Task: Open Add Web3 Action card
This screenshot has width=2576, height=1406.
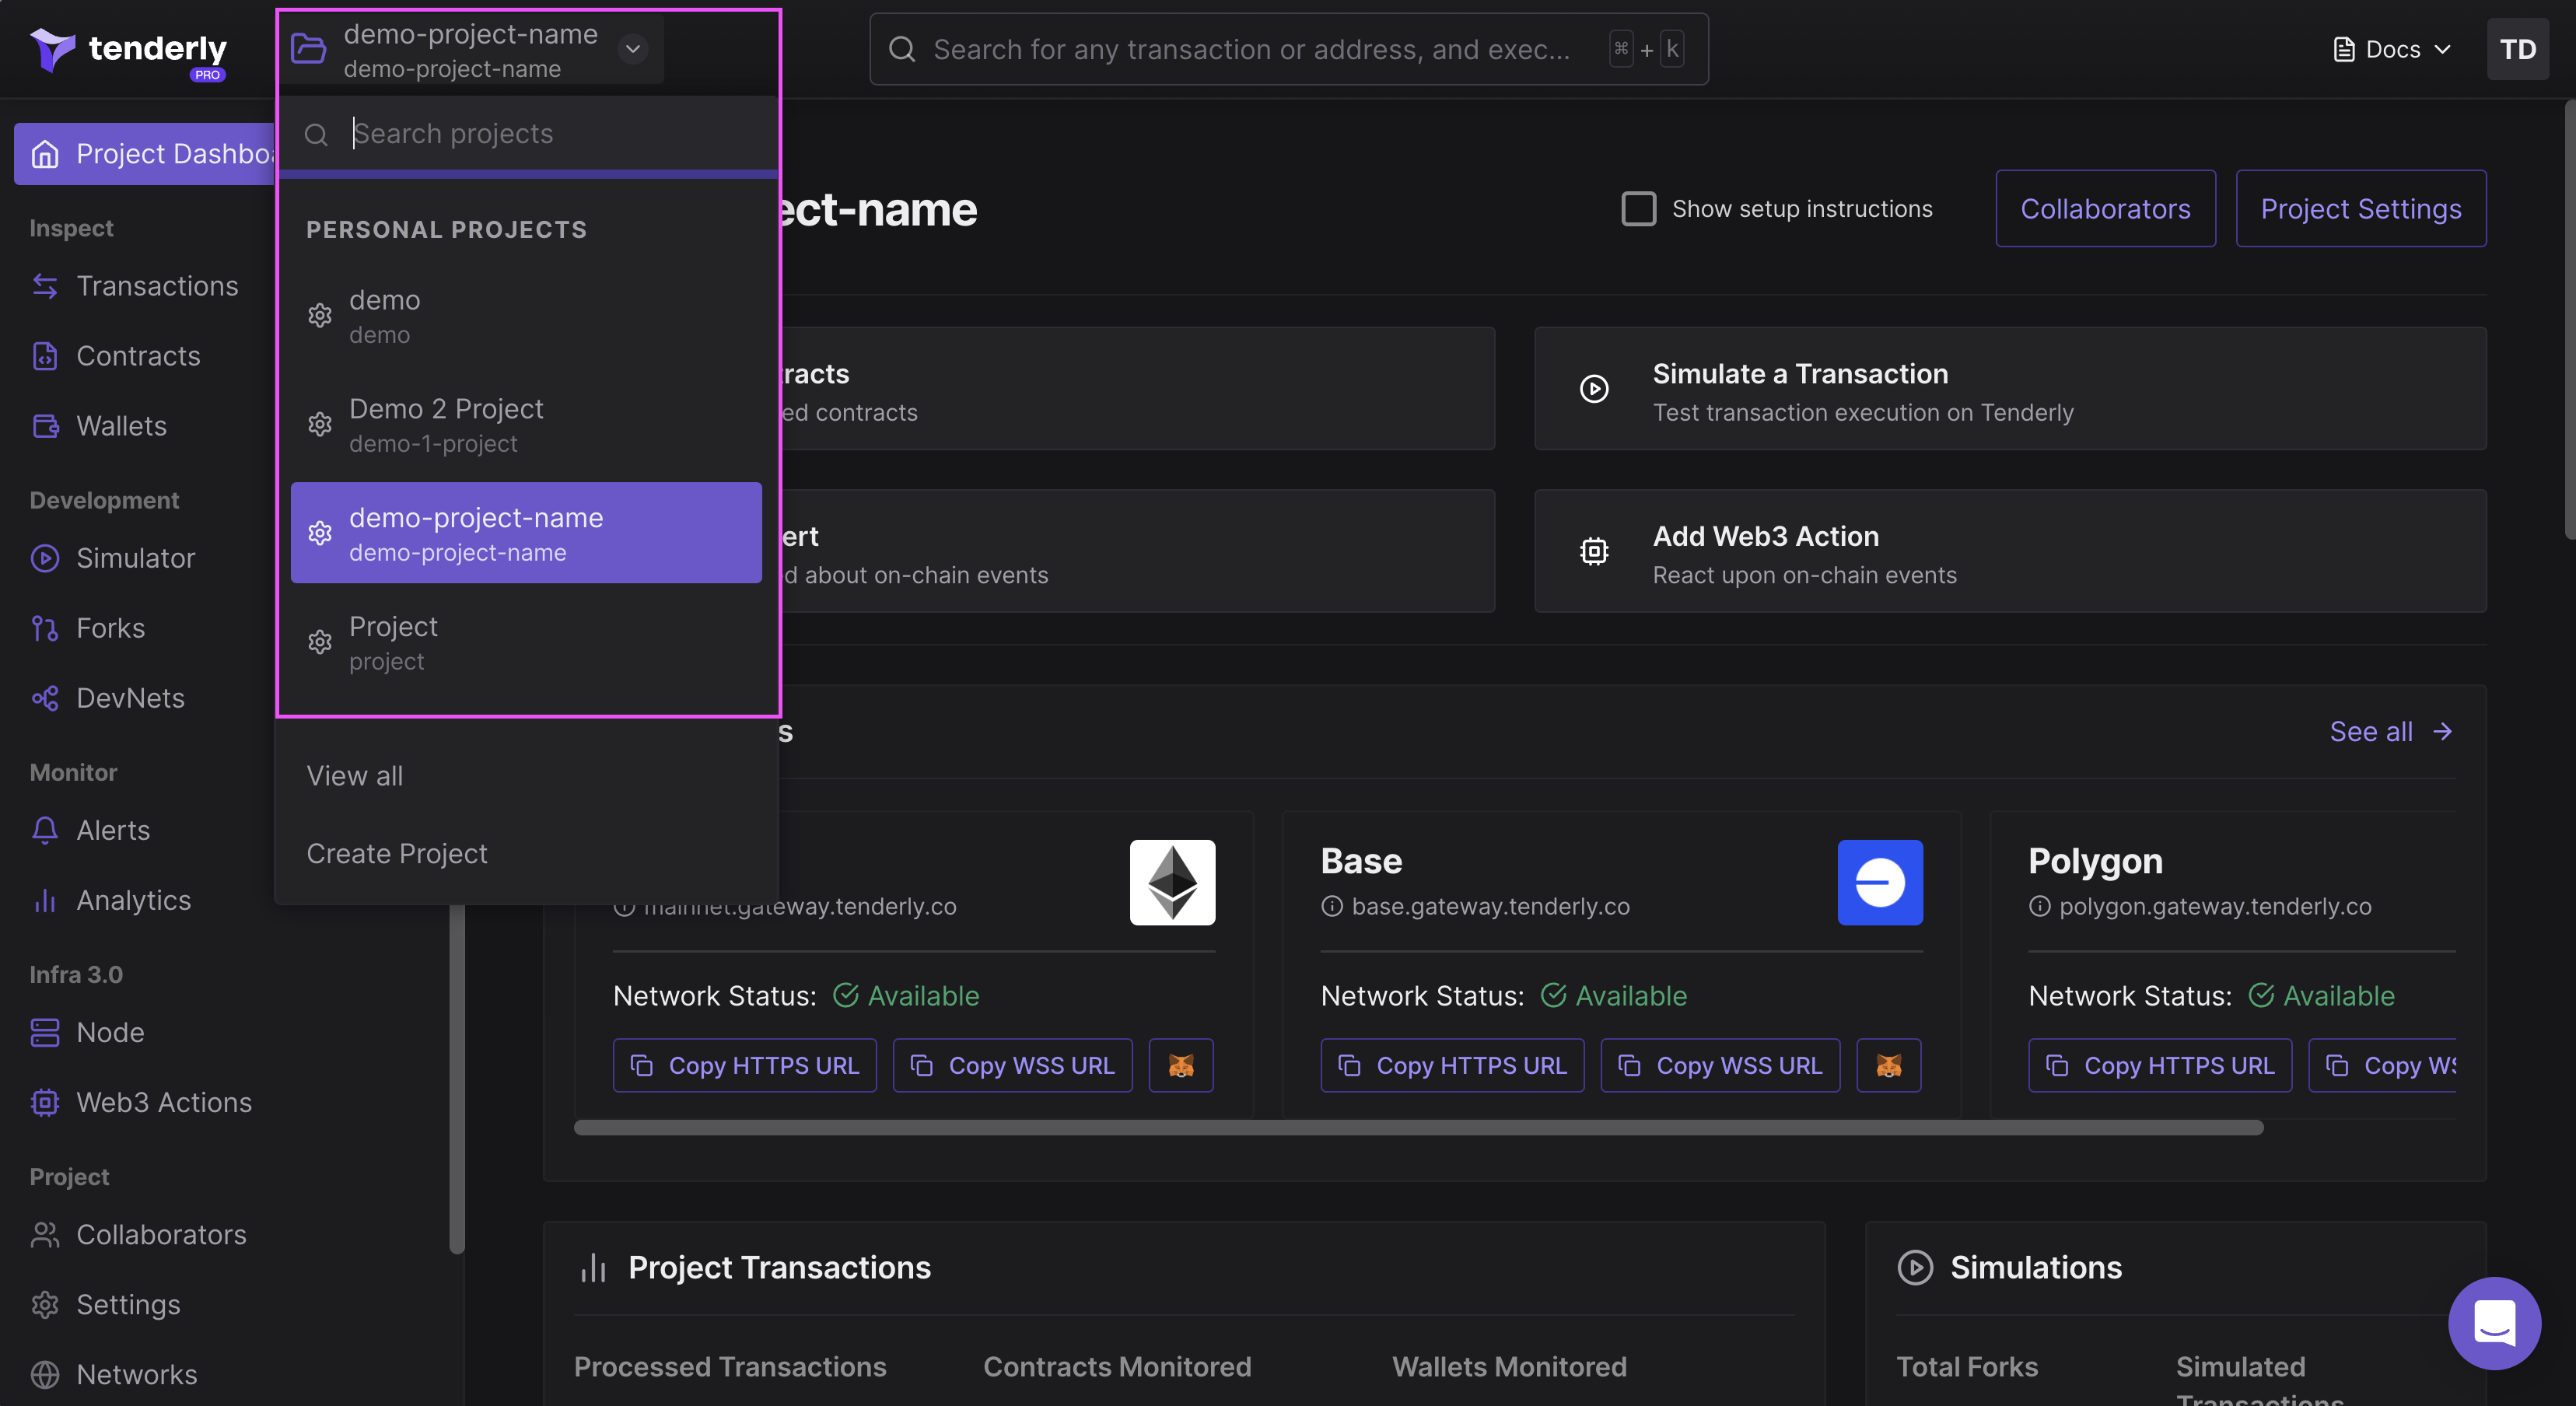Action: coord(2010,551)
